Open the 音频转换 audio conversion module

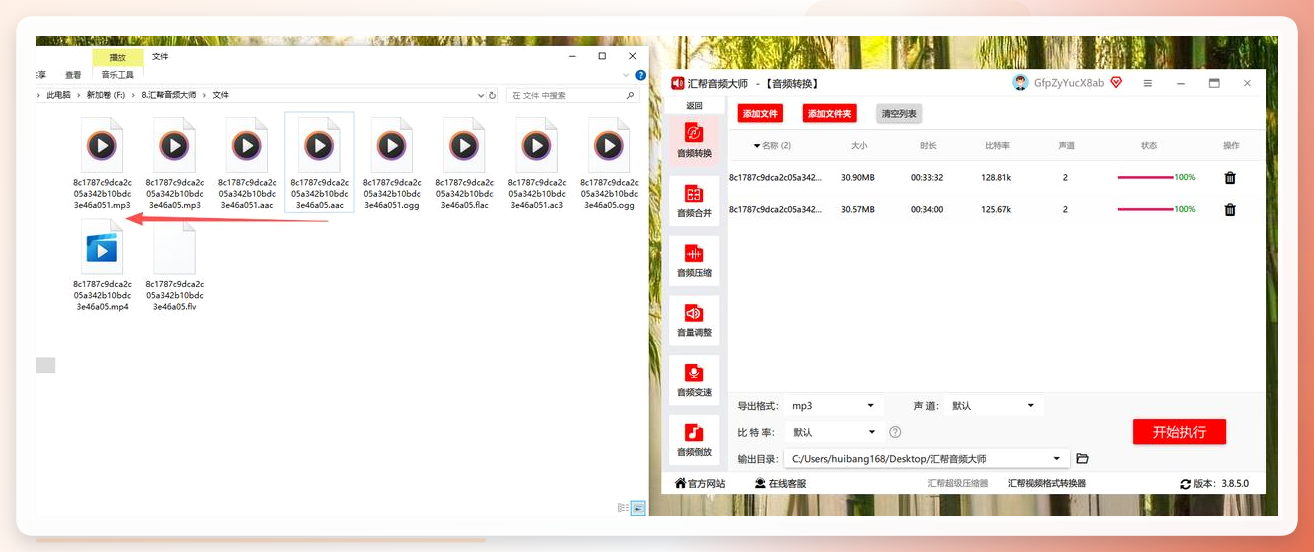(x=694, y=140)
